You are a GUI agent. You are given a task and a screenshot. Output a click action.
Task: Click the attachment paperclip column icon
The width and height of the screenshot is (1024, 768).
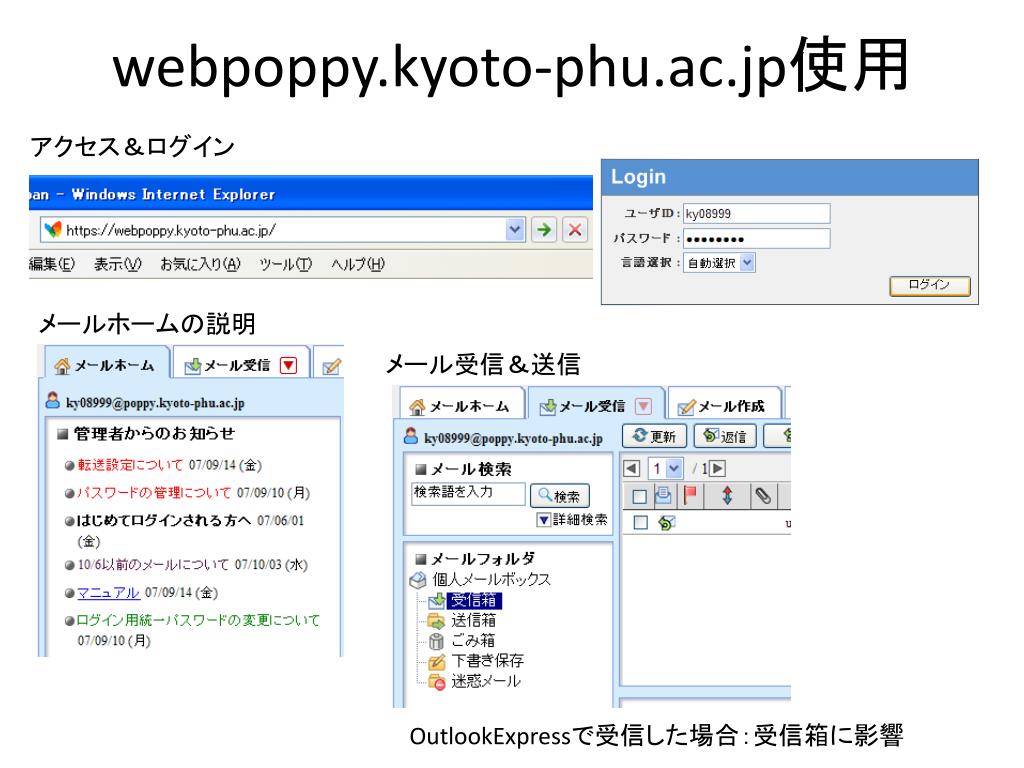pyautogui.click(x=763, y=496)
